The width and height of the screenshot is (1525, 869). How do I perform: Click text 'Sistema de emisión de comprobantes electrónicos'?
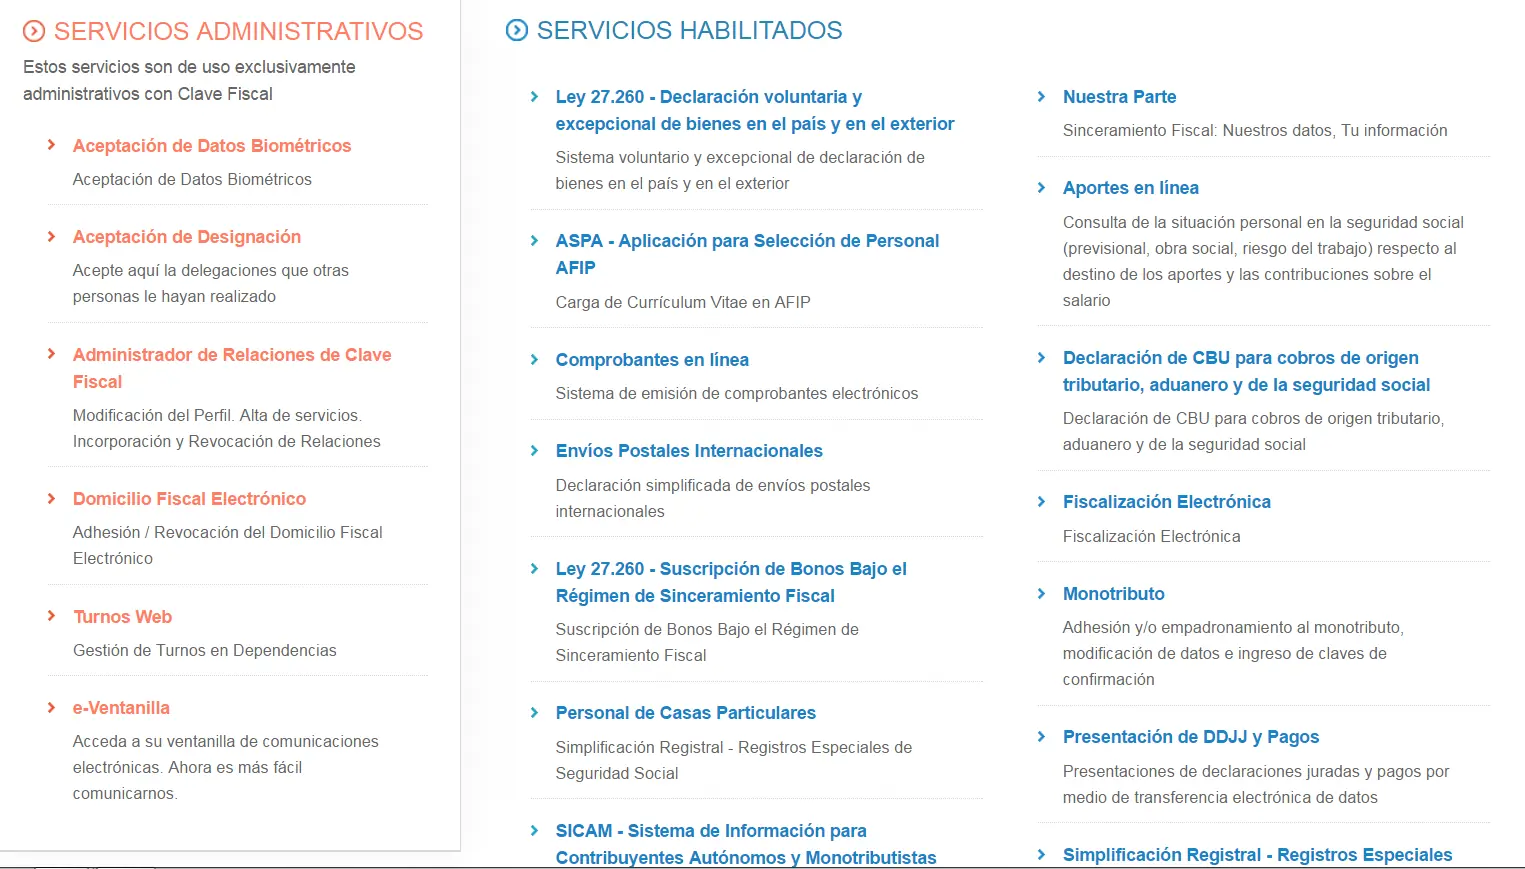pyautogui.click(x=737, y=394)
